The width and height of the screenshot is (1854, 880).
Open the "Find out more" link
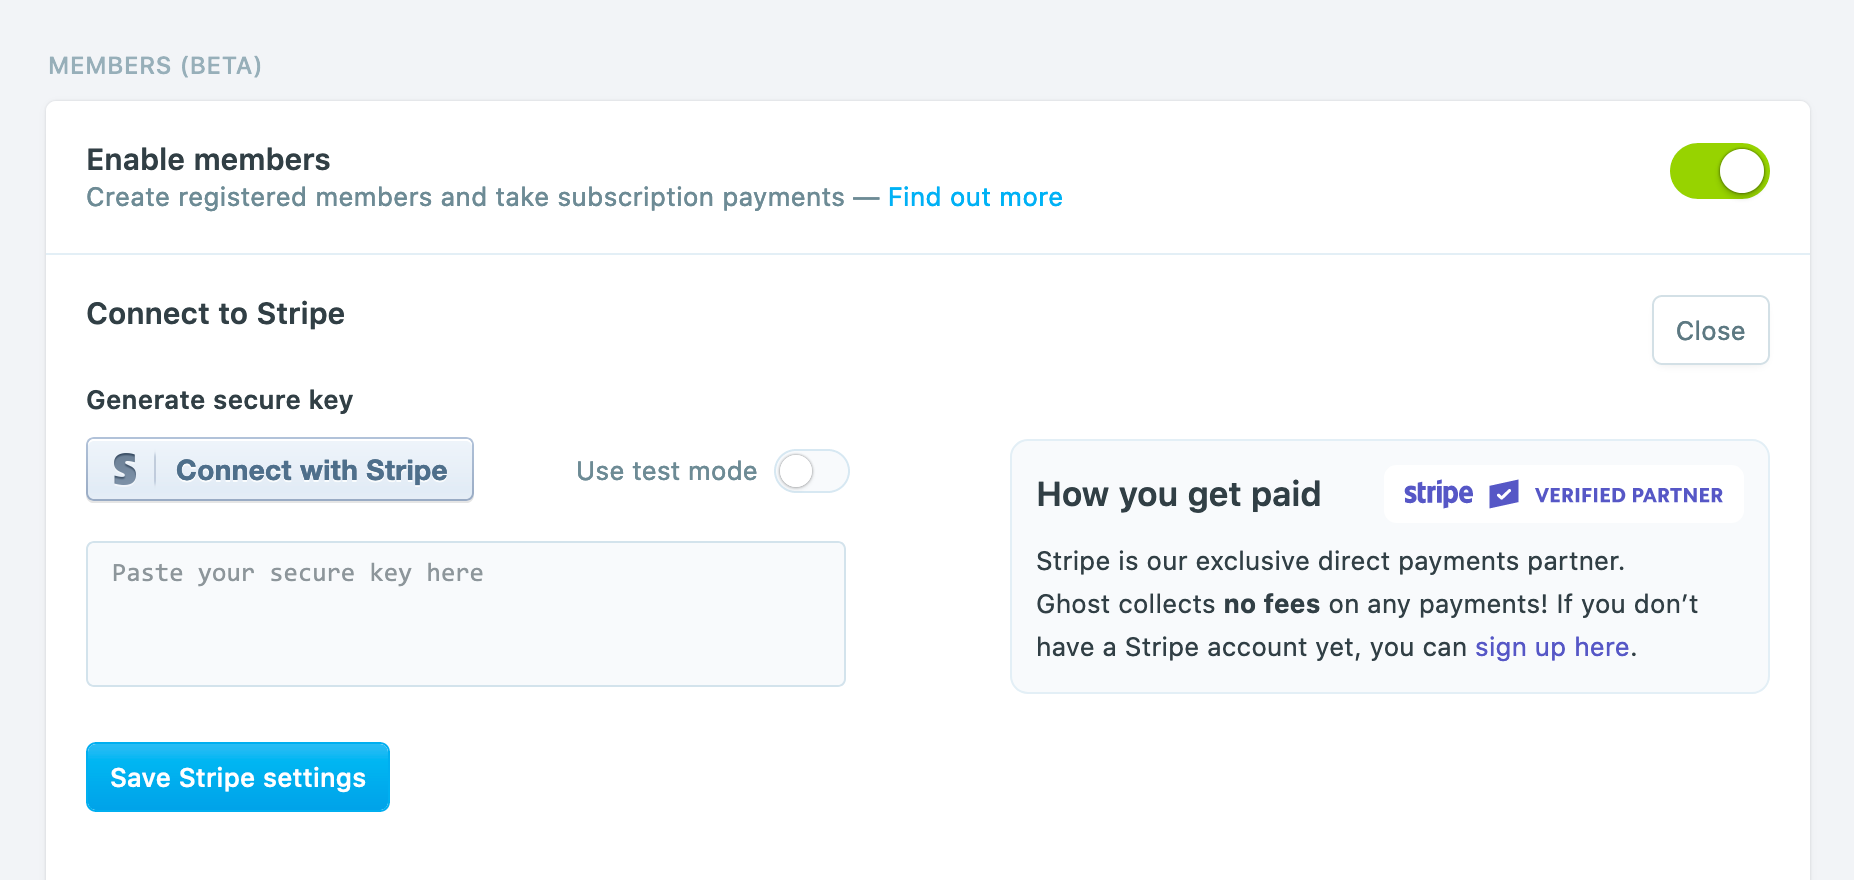pos(974,197)
